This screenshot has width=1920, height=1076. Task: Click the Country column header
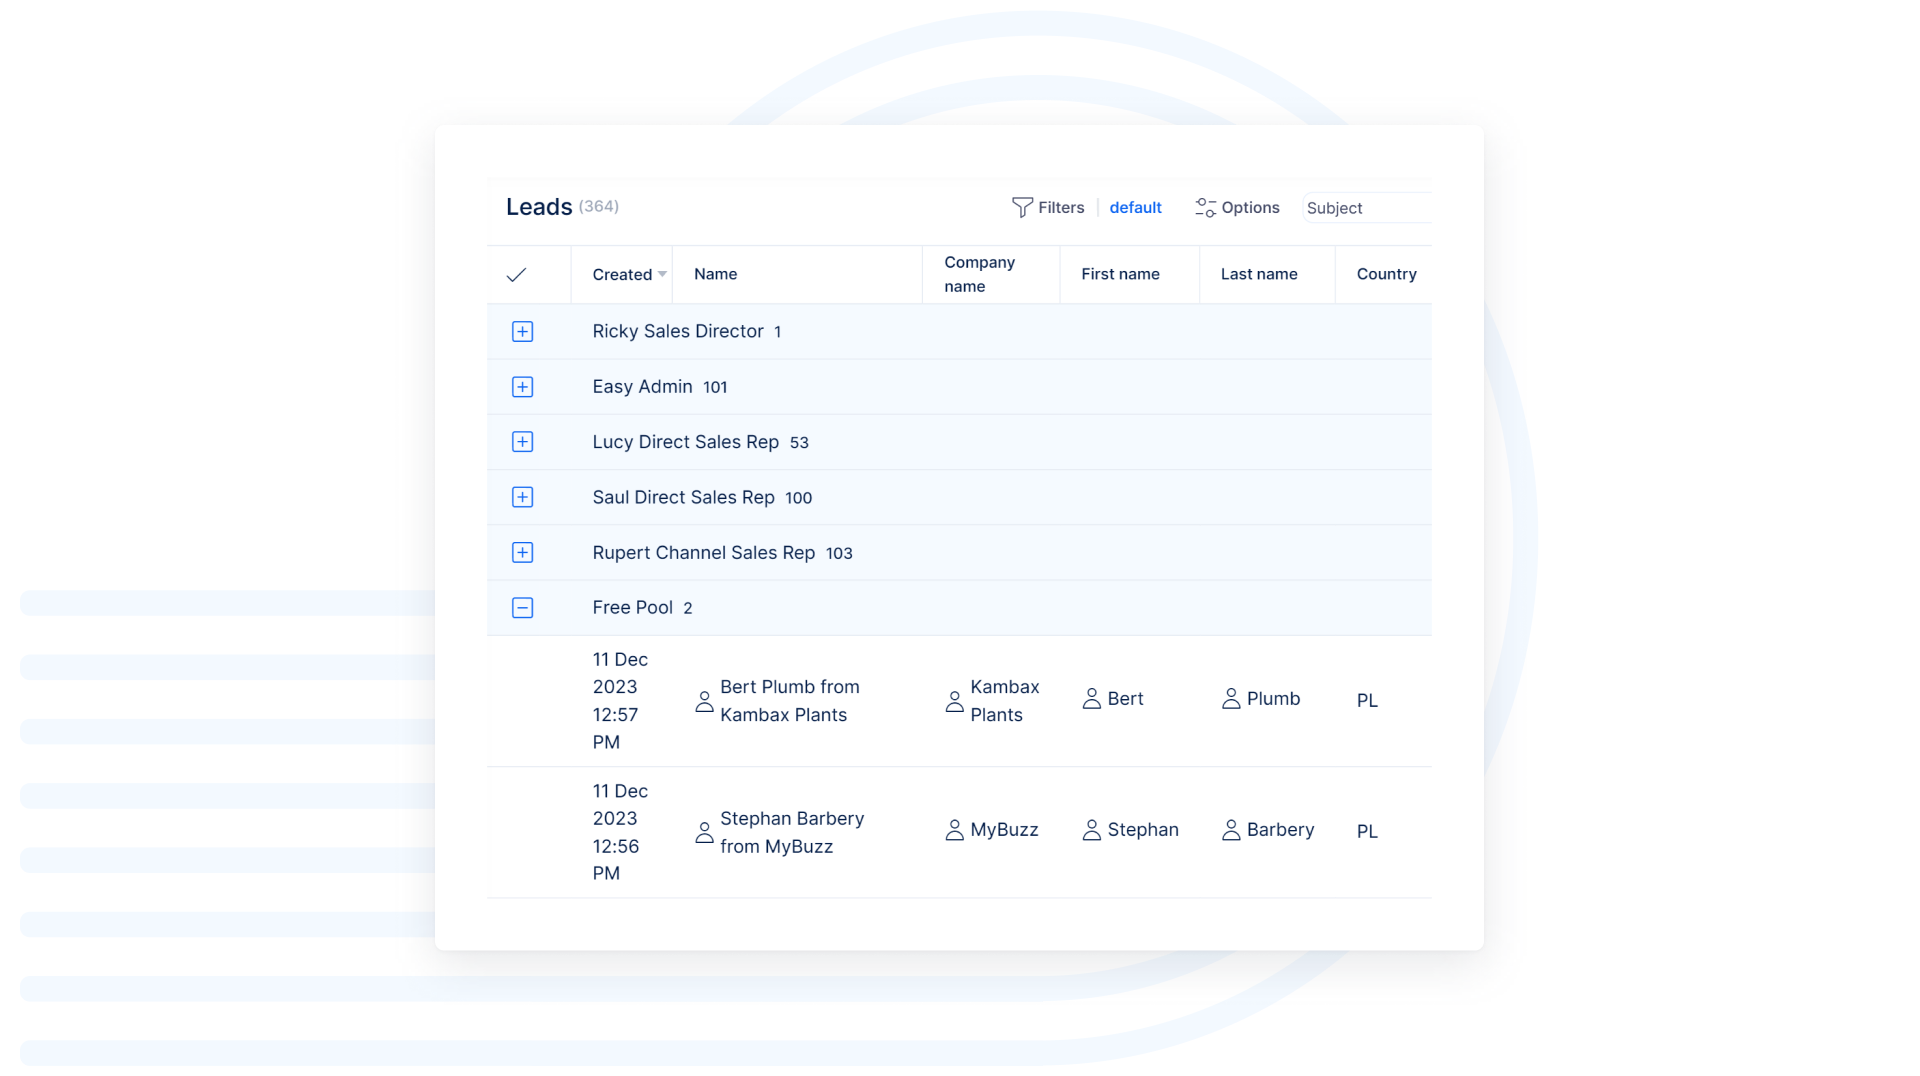click(1386, 274)
